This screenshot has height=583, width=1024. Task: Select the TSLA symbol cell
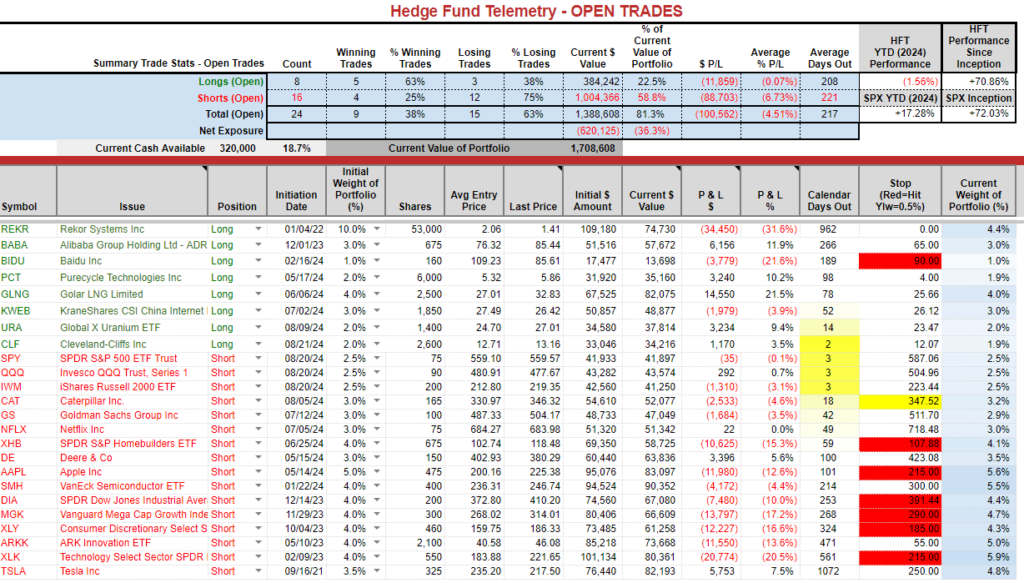pyautogui.click(x=28, y=571)
